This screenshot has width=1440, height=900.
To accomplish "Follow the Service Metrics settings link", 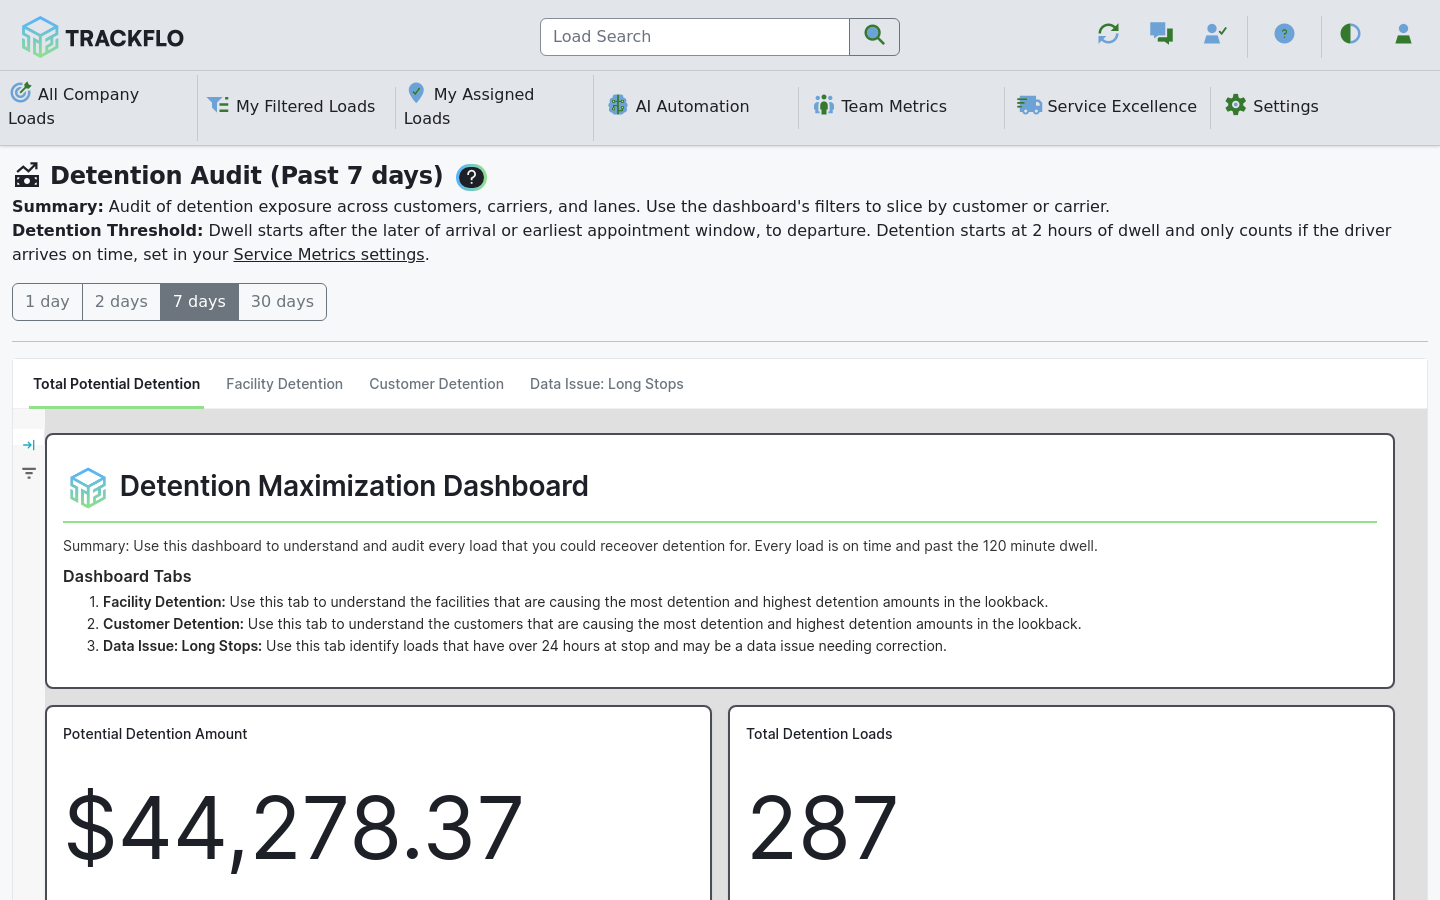I will [329, 255].
